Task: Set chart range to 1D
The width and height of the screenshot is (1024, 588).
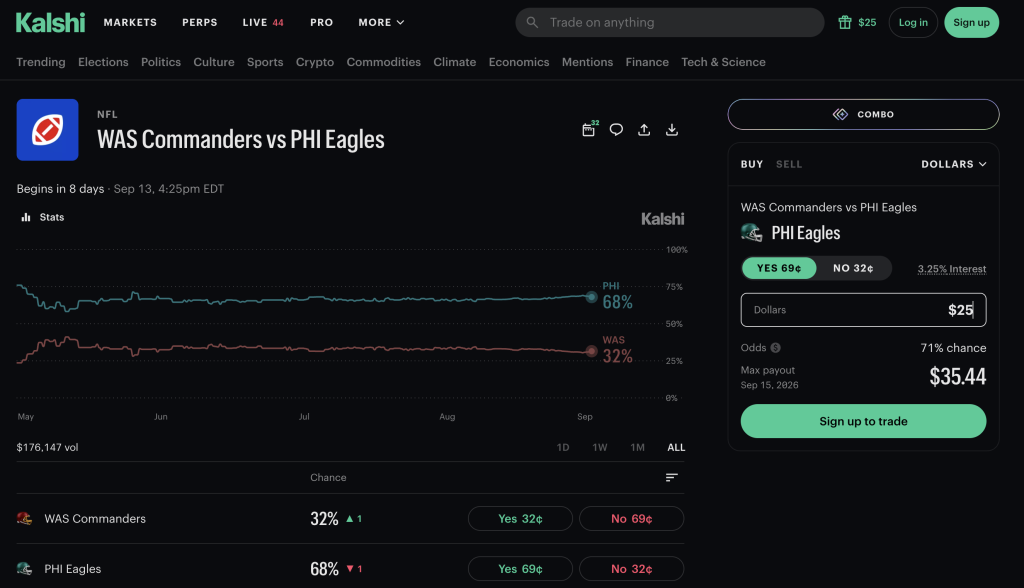Action: click(x=563, y=447)
